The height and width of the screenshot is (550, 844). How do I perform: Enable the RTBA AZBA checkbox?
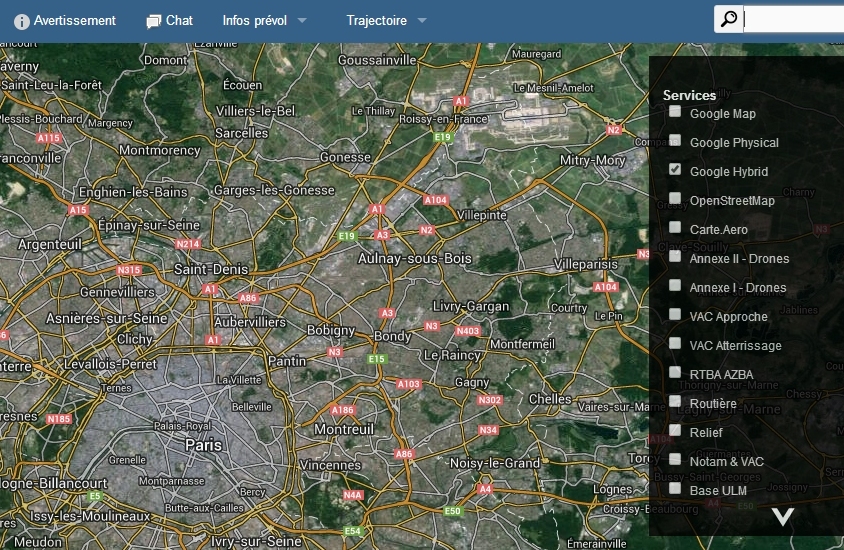674,373
